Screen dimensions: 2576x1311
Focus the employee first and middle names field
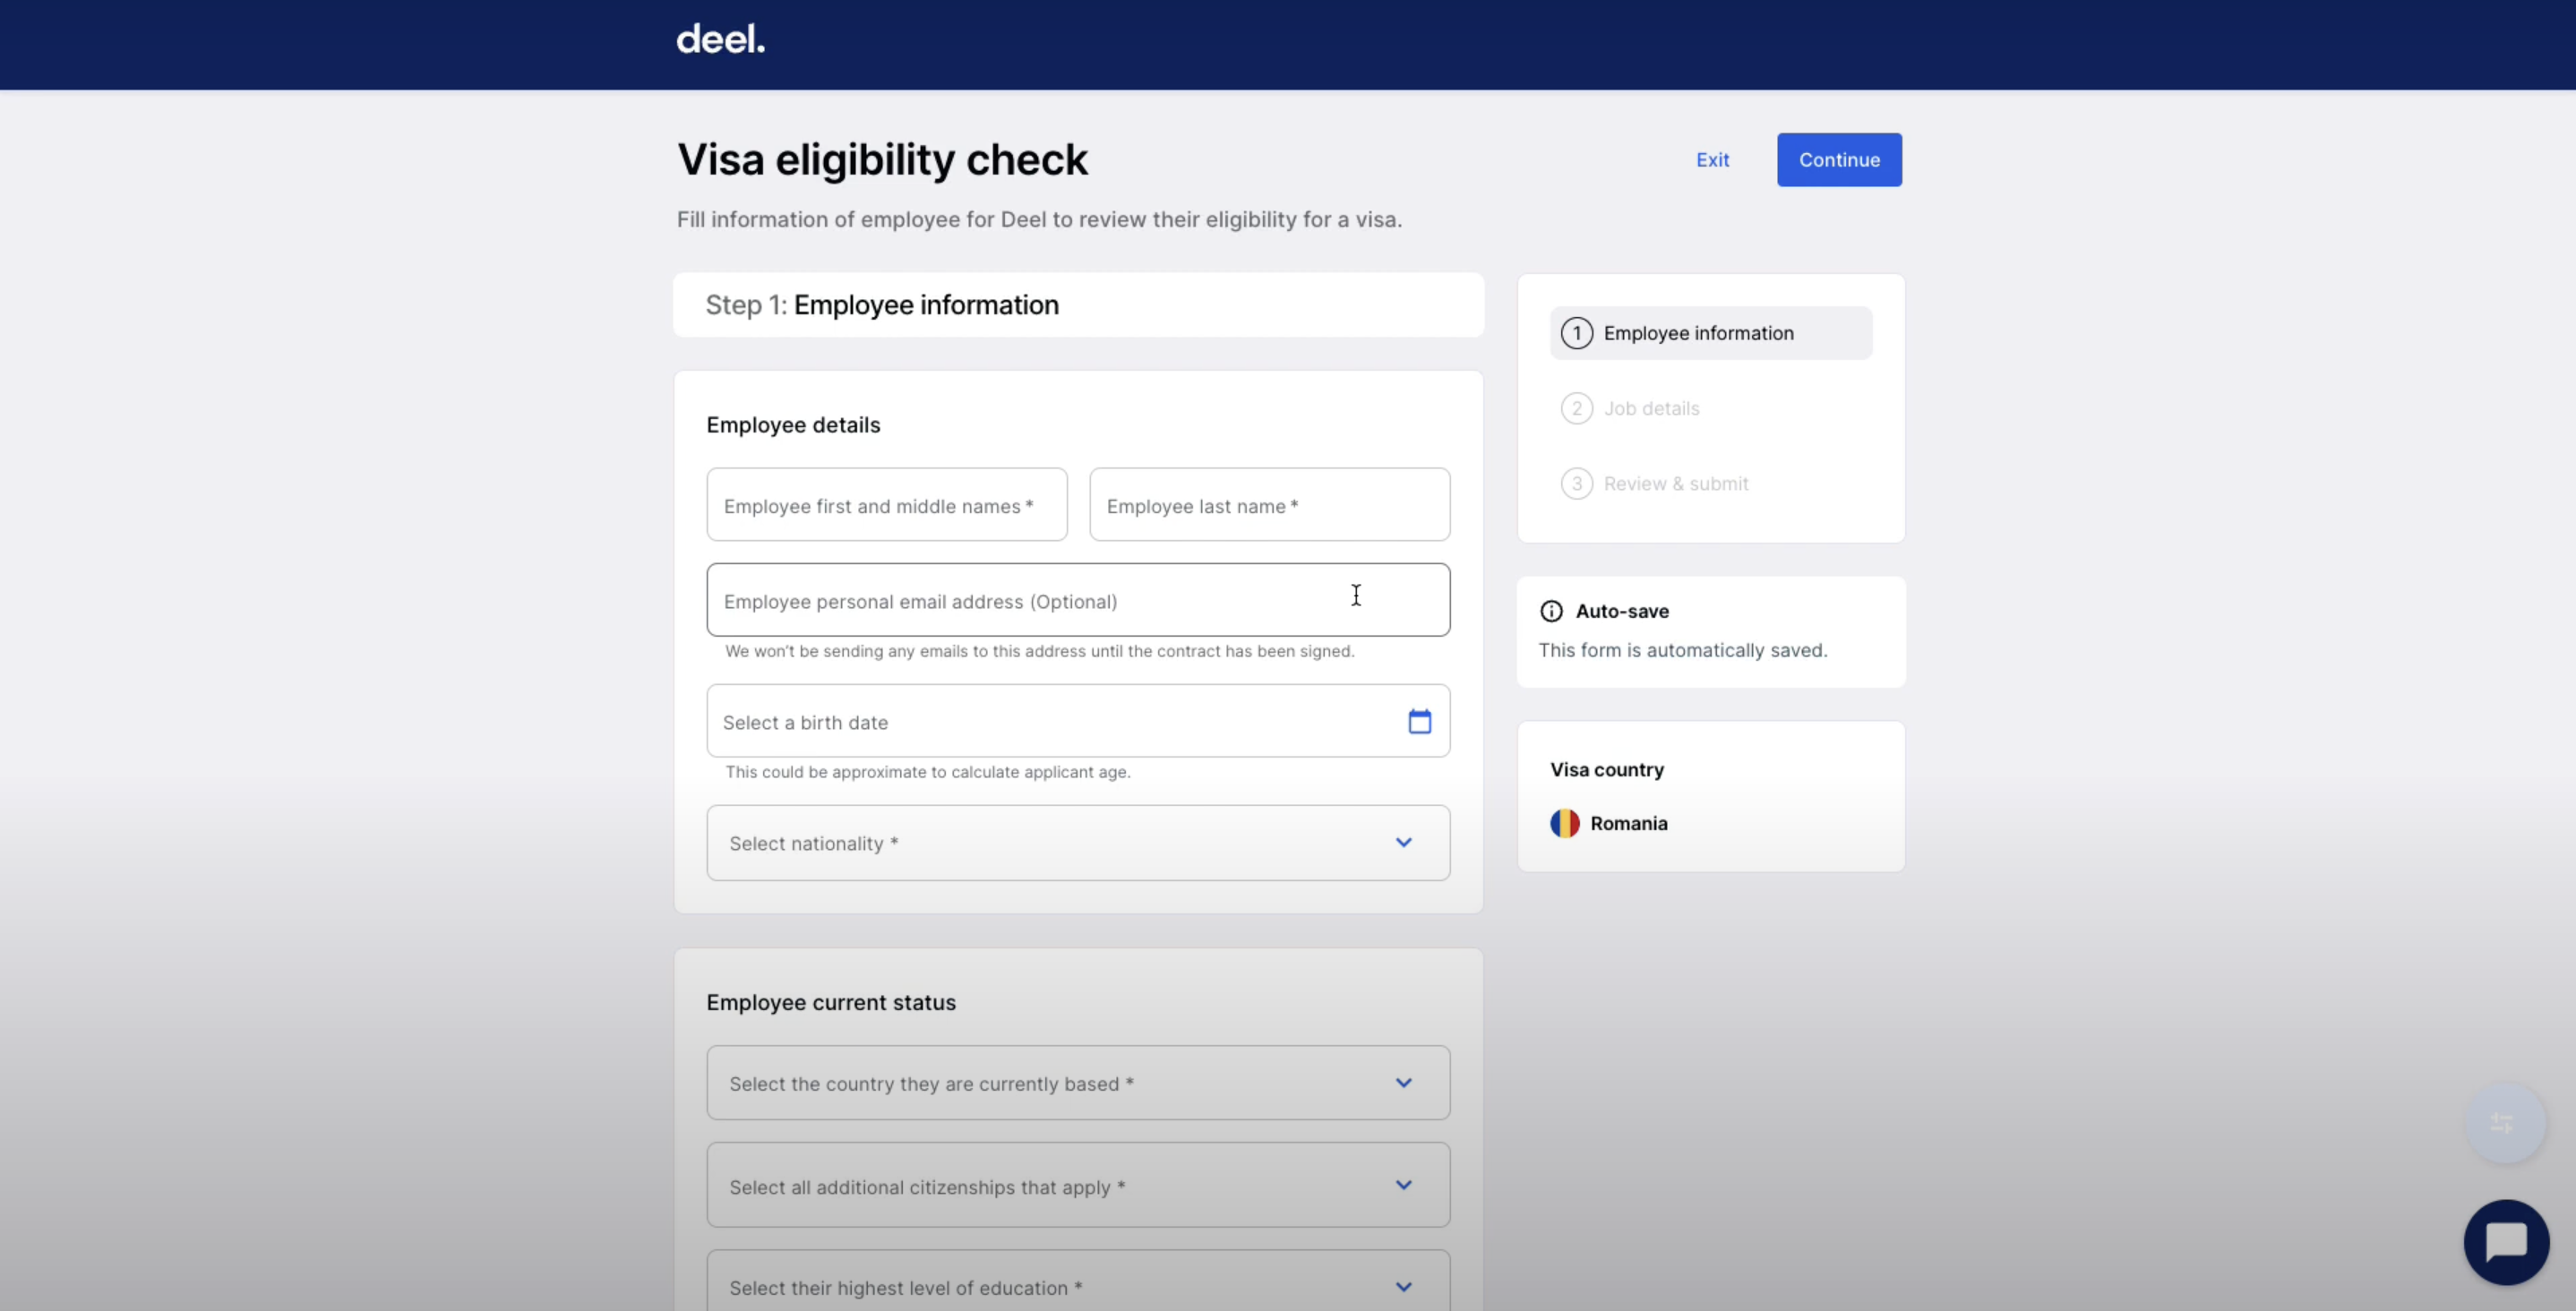(x=886, y=505)
